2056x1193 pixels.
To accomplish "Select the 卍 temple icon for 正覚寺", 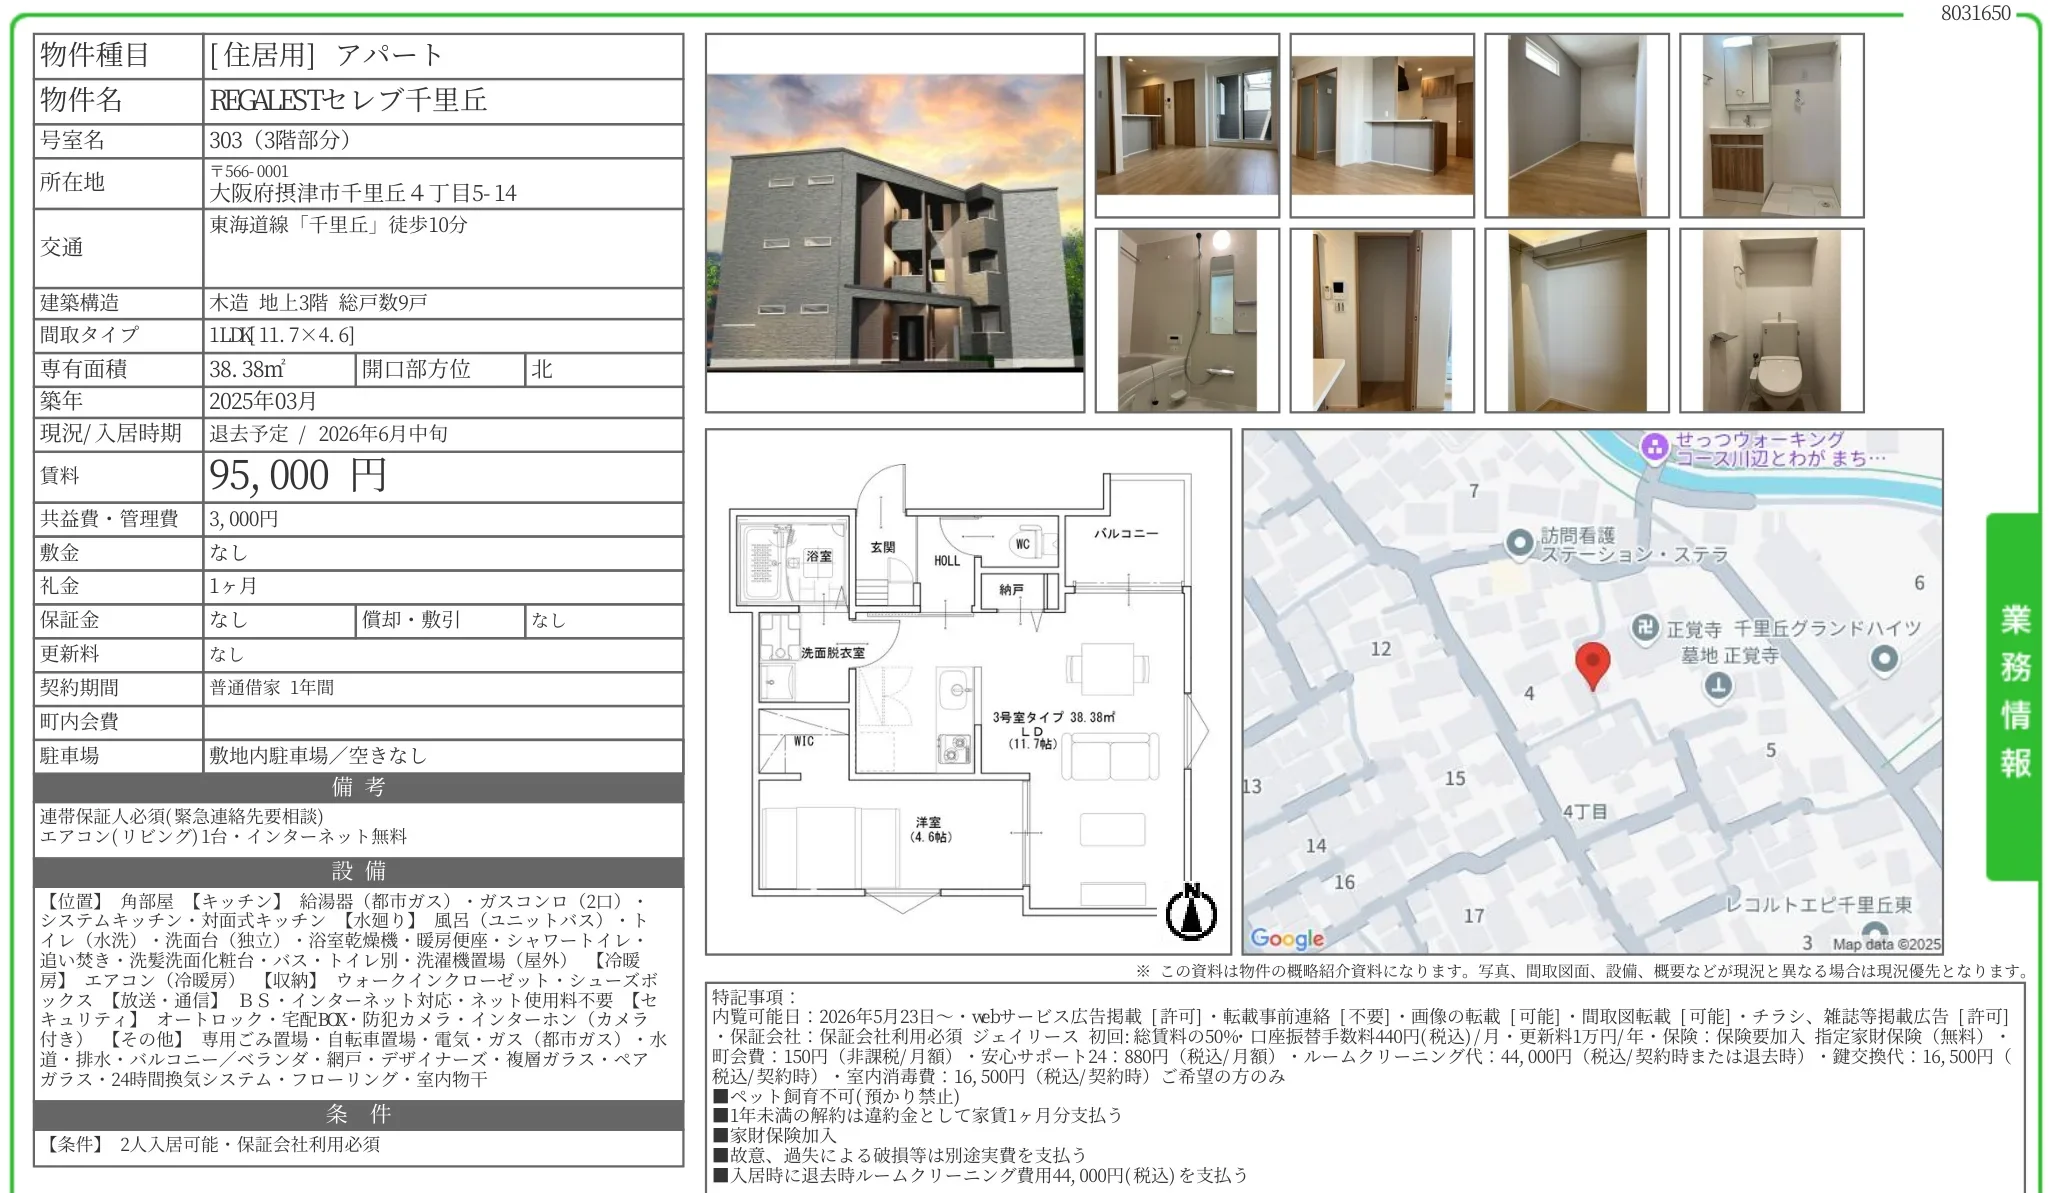I will (1645, 628).
